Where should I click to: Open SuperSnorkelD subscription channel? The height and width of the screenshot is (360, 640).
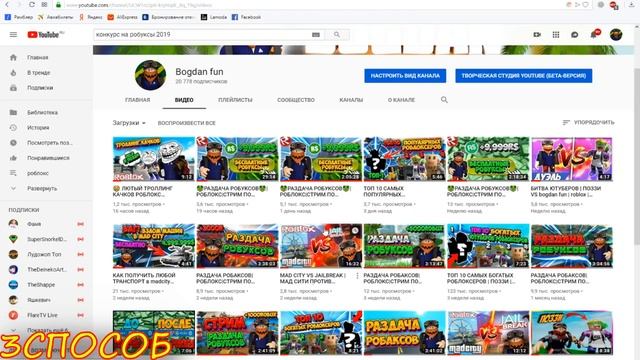click(46, 239)
